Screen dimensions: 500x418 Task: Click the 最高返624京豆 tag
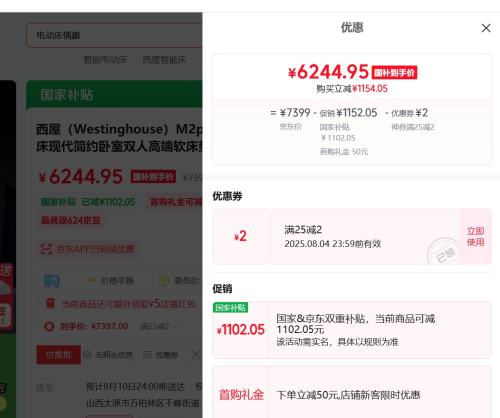point(70,220)
